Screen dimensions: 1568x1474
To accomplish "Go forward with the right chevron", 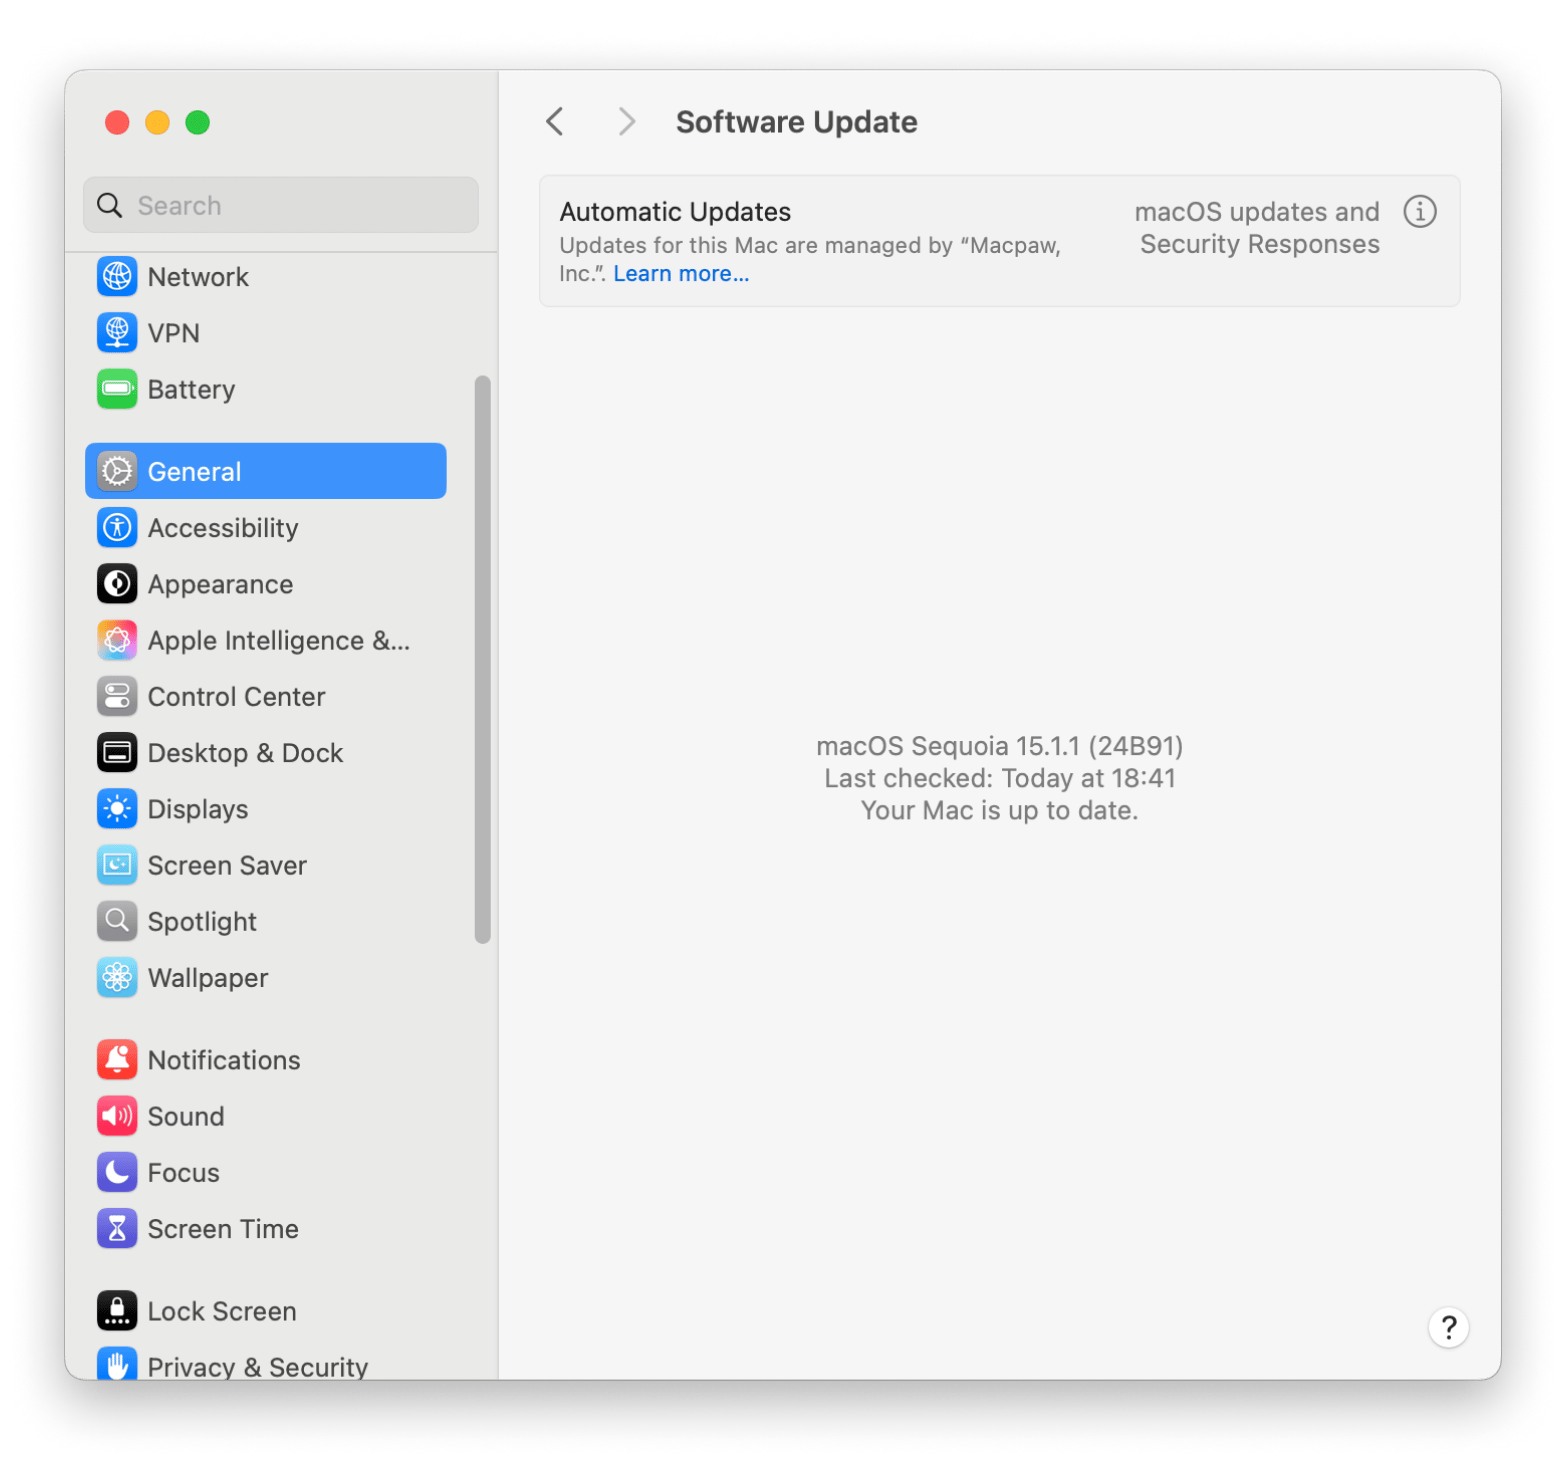I will point(627,121).
